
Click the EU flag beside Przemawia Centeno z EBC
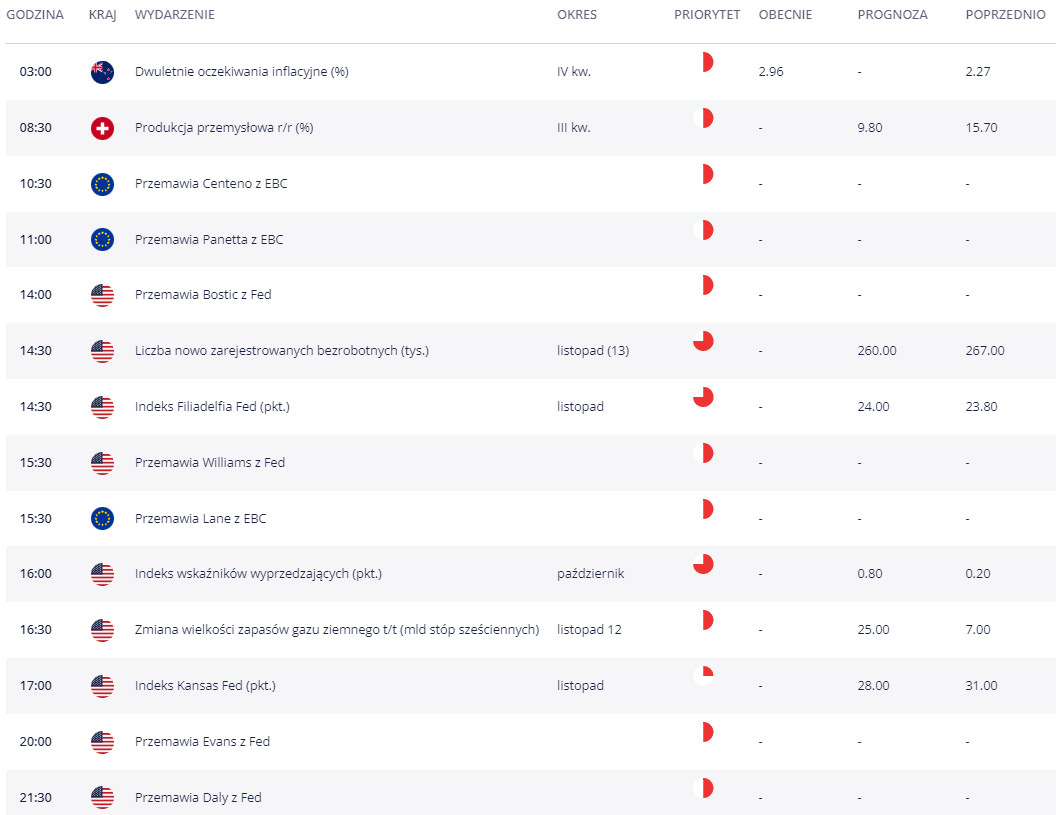[x=102, y=184]
